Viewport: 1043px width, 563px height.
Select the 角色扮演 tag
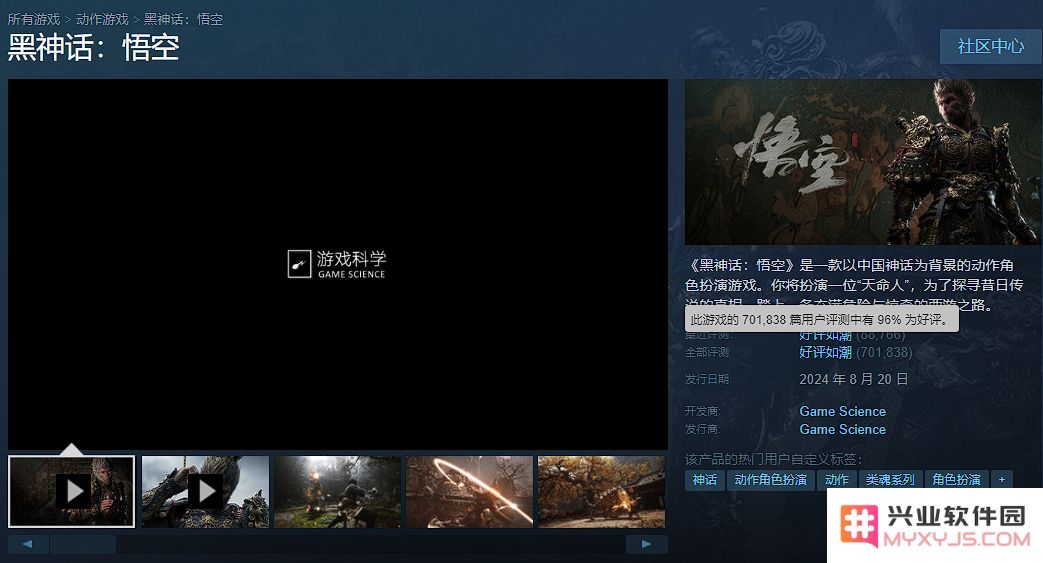[x=956, y=480]
